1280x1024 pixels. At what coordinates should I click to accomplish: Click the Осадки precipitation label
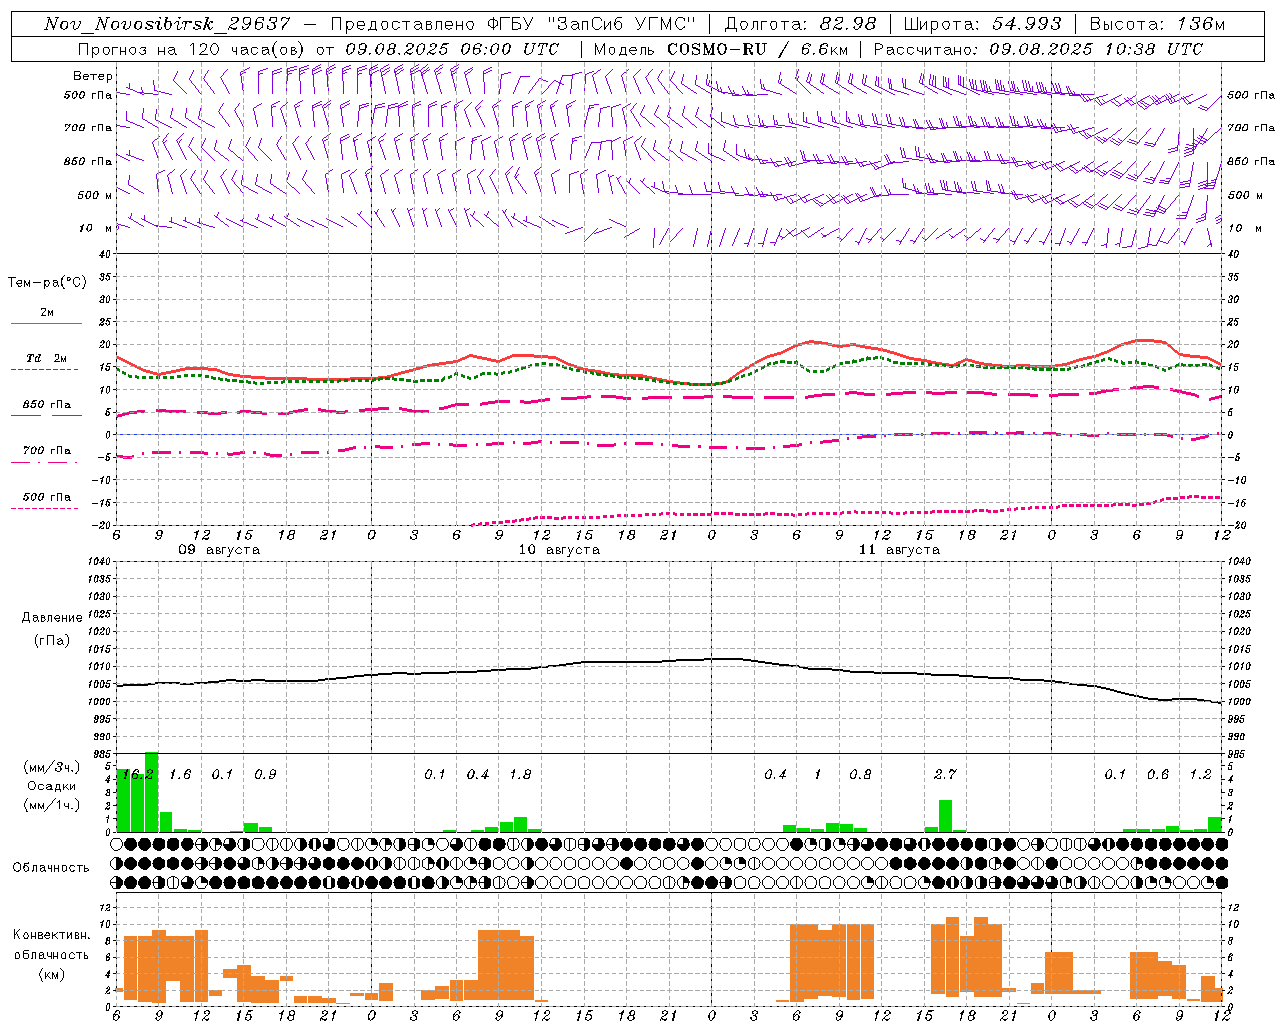click(x=52, y=786)
